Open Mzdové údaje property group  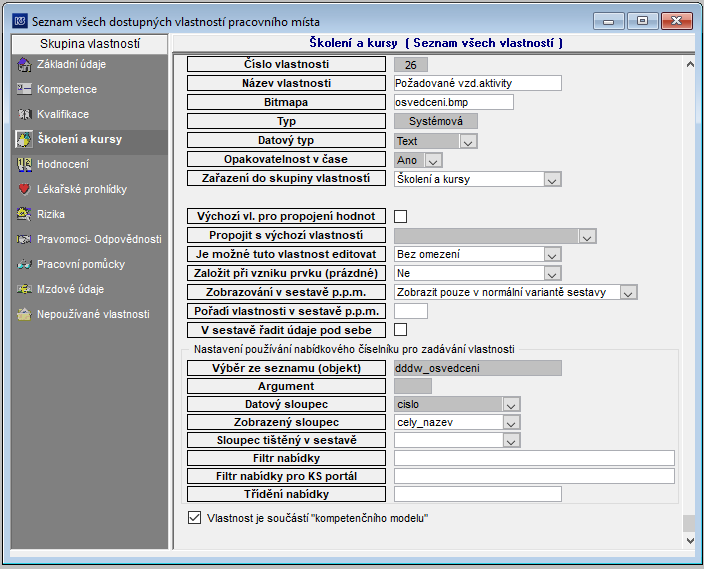click(70, 289)
